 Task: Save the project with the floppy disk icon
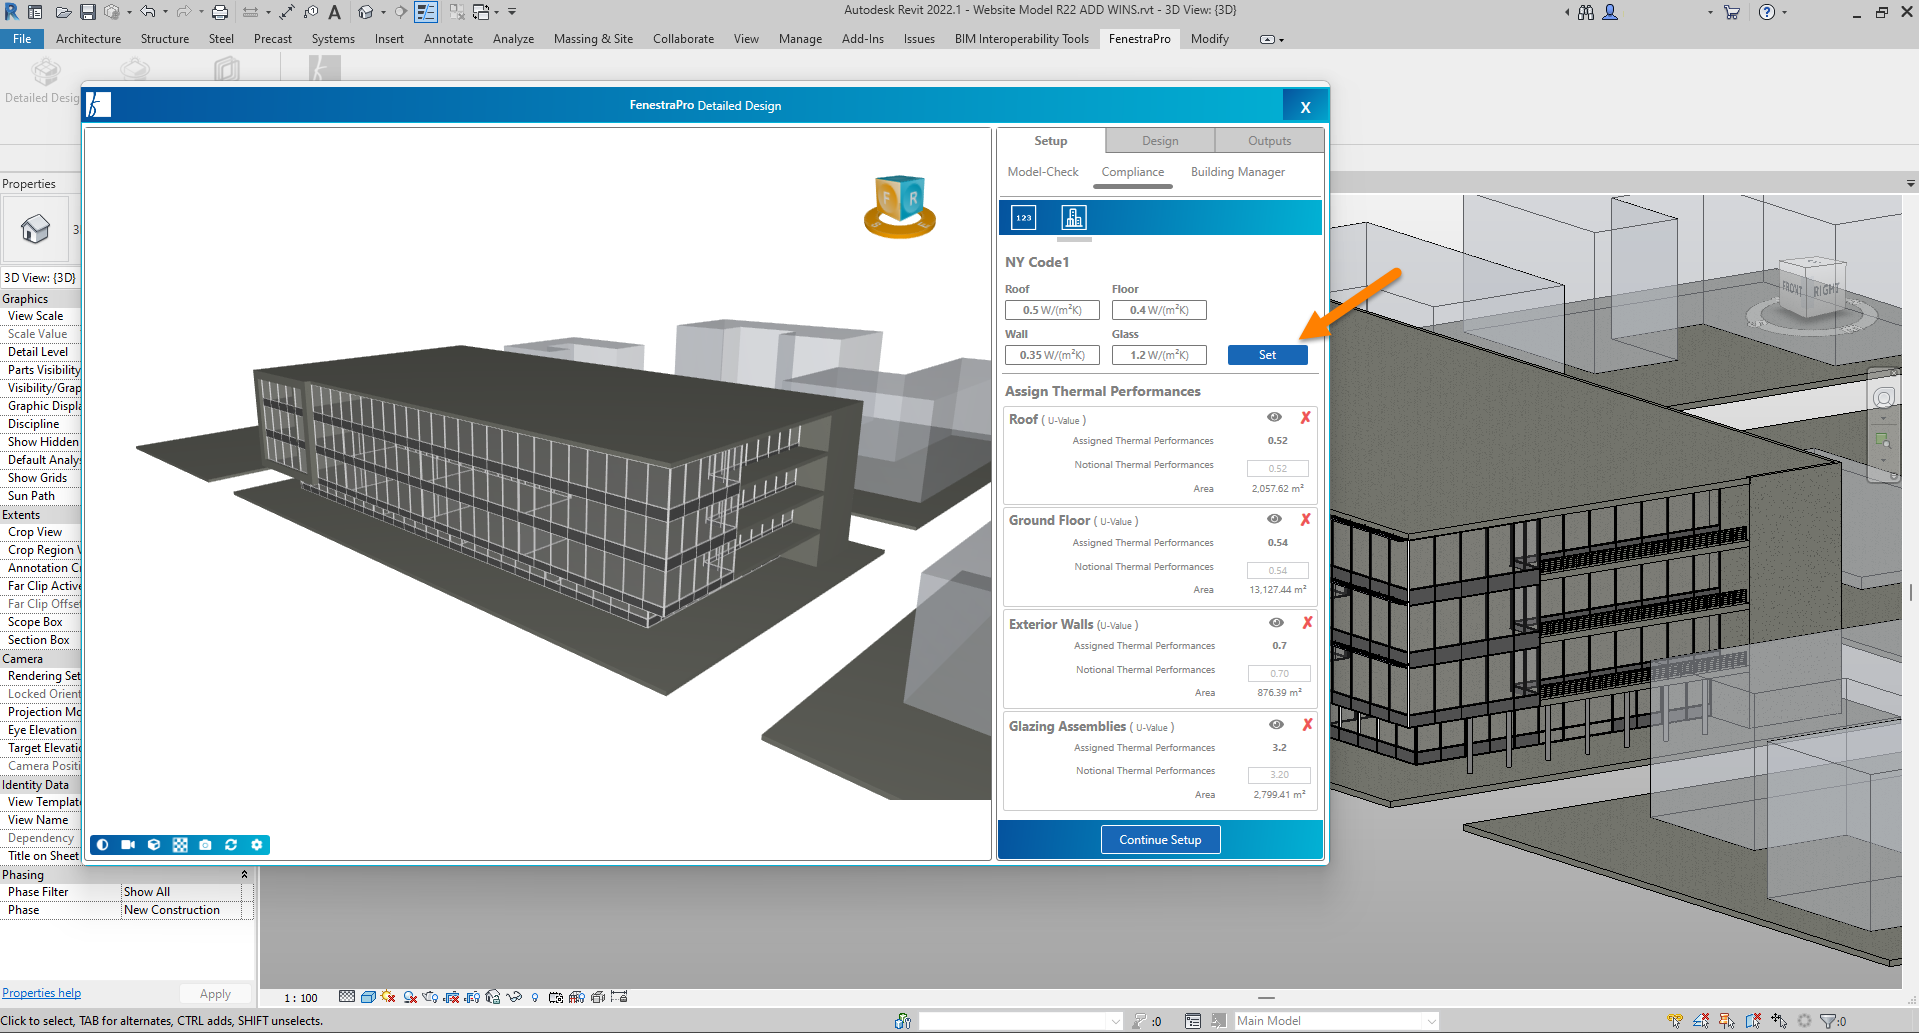[88, 12]
